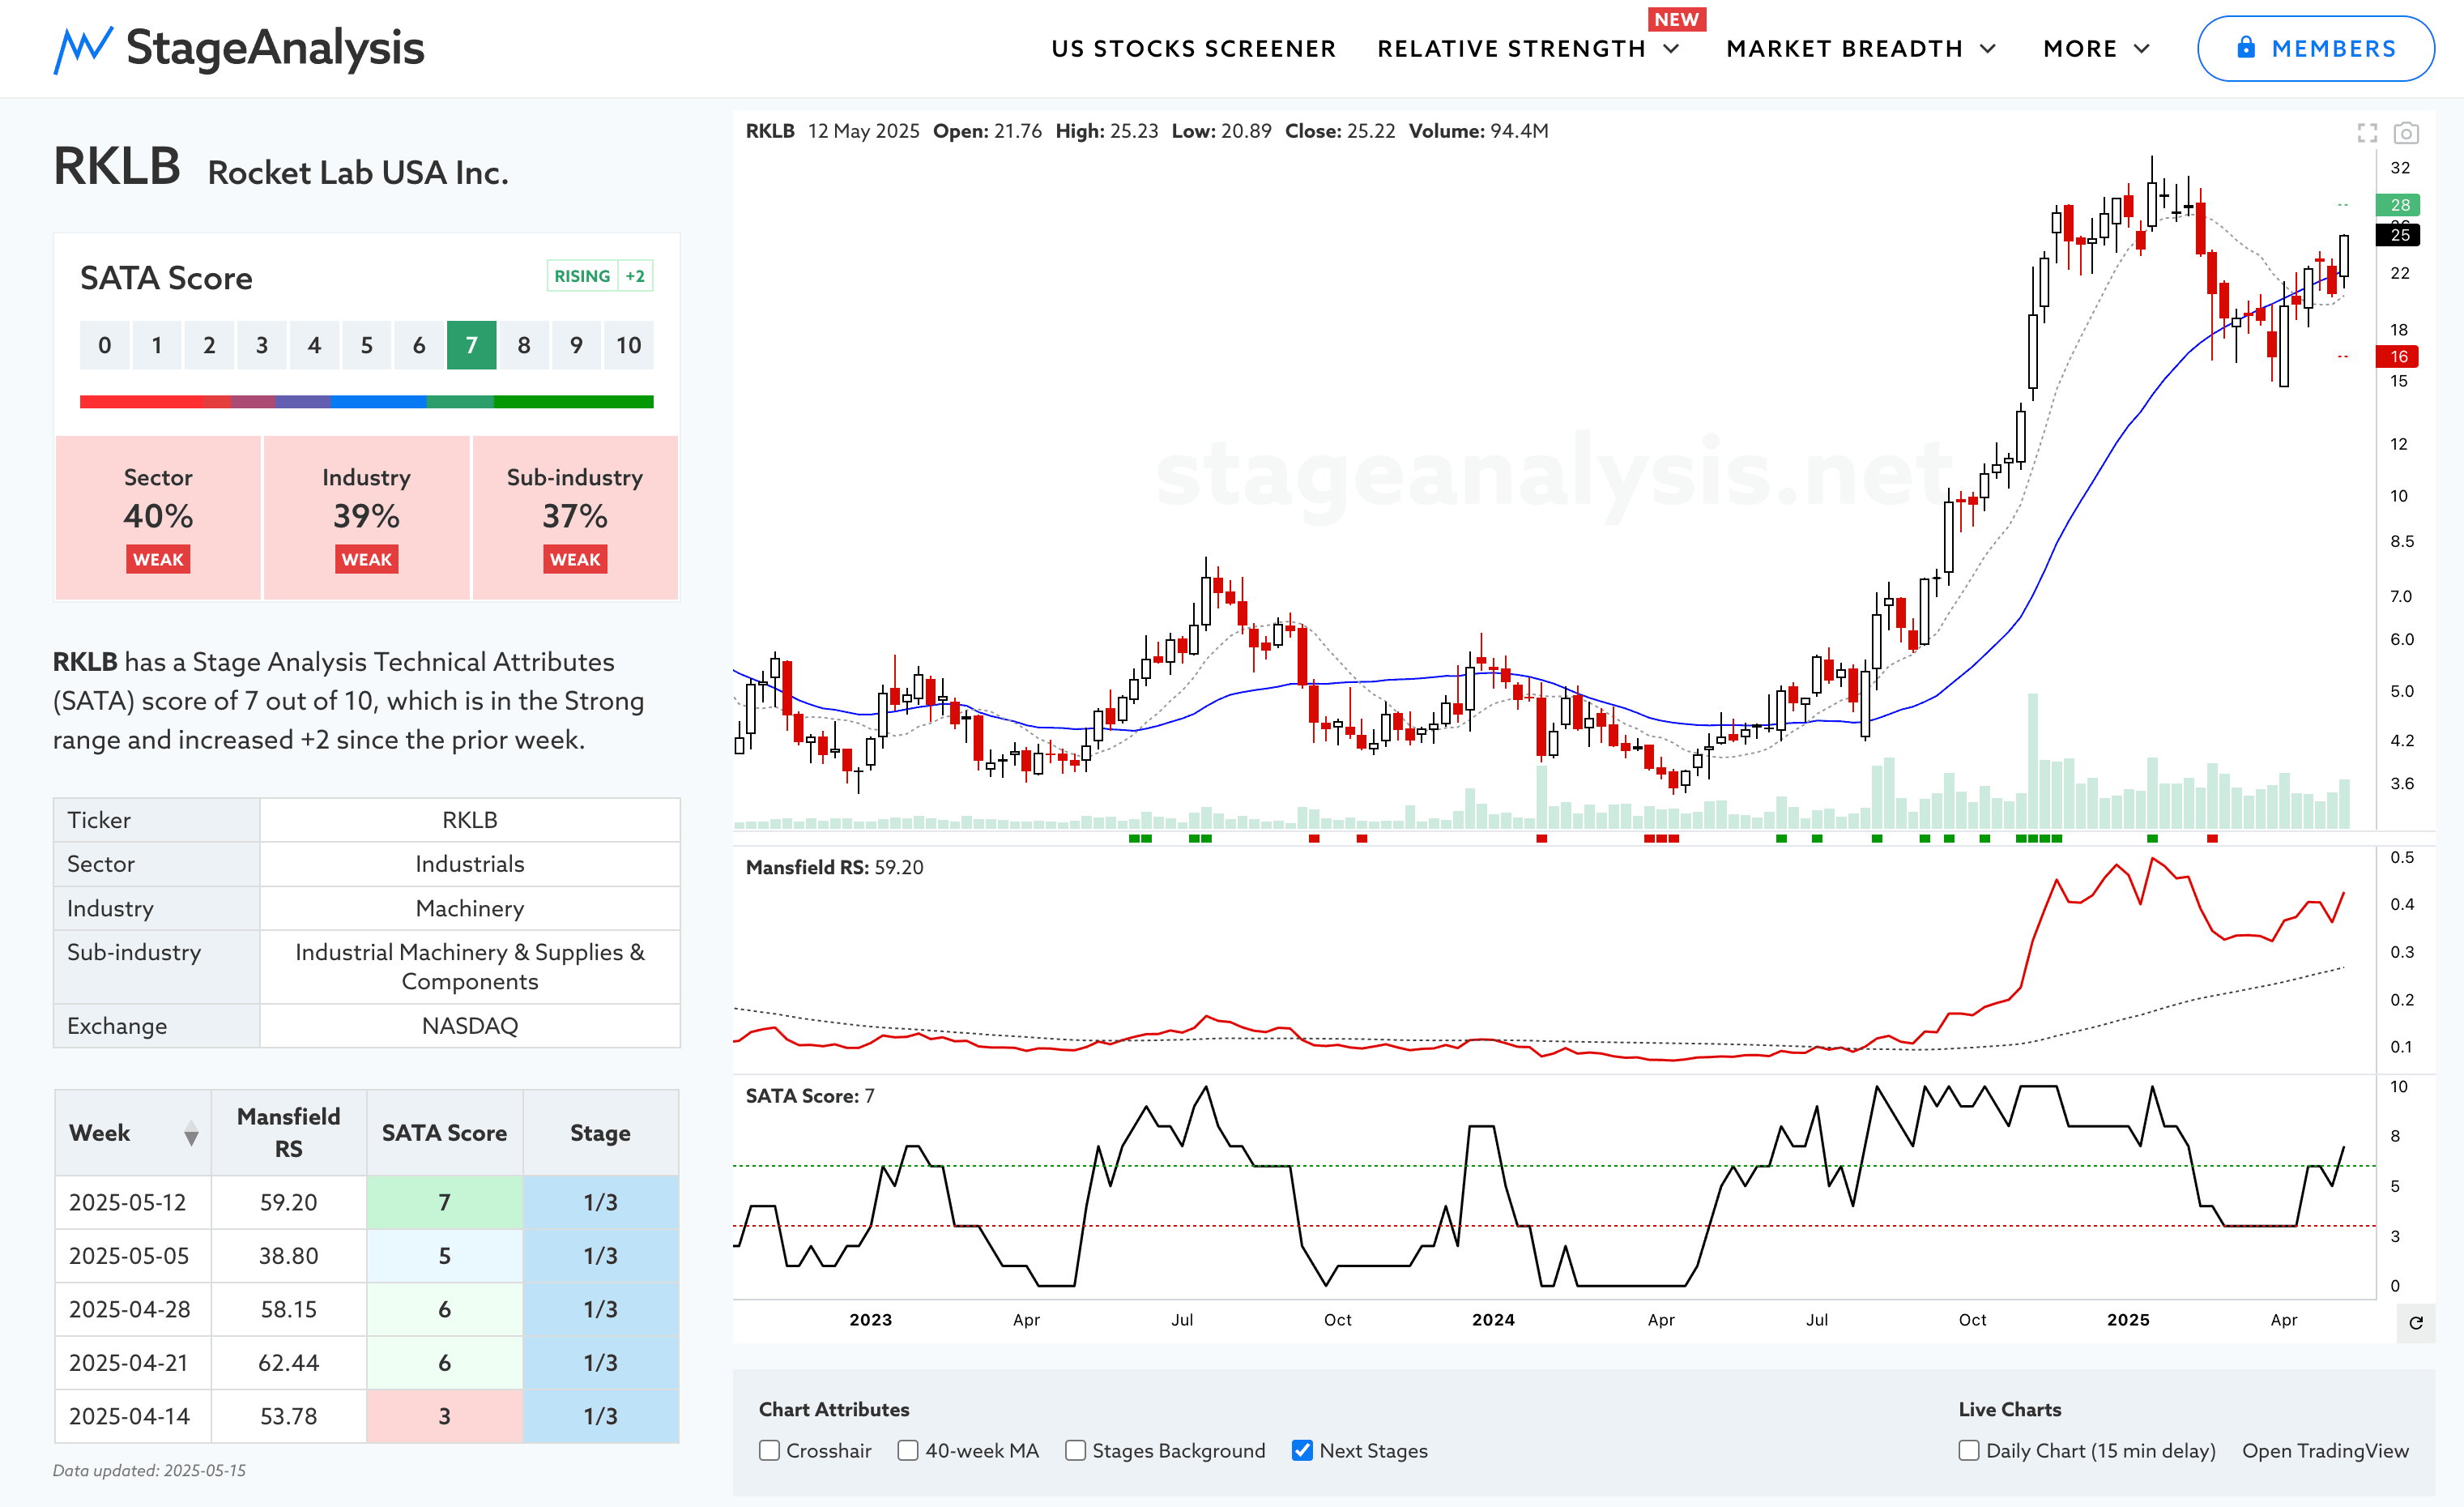The image size is (2464, 1507).
Task: Open the Market Breadth menu
Action: [x=1844, y=49]
